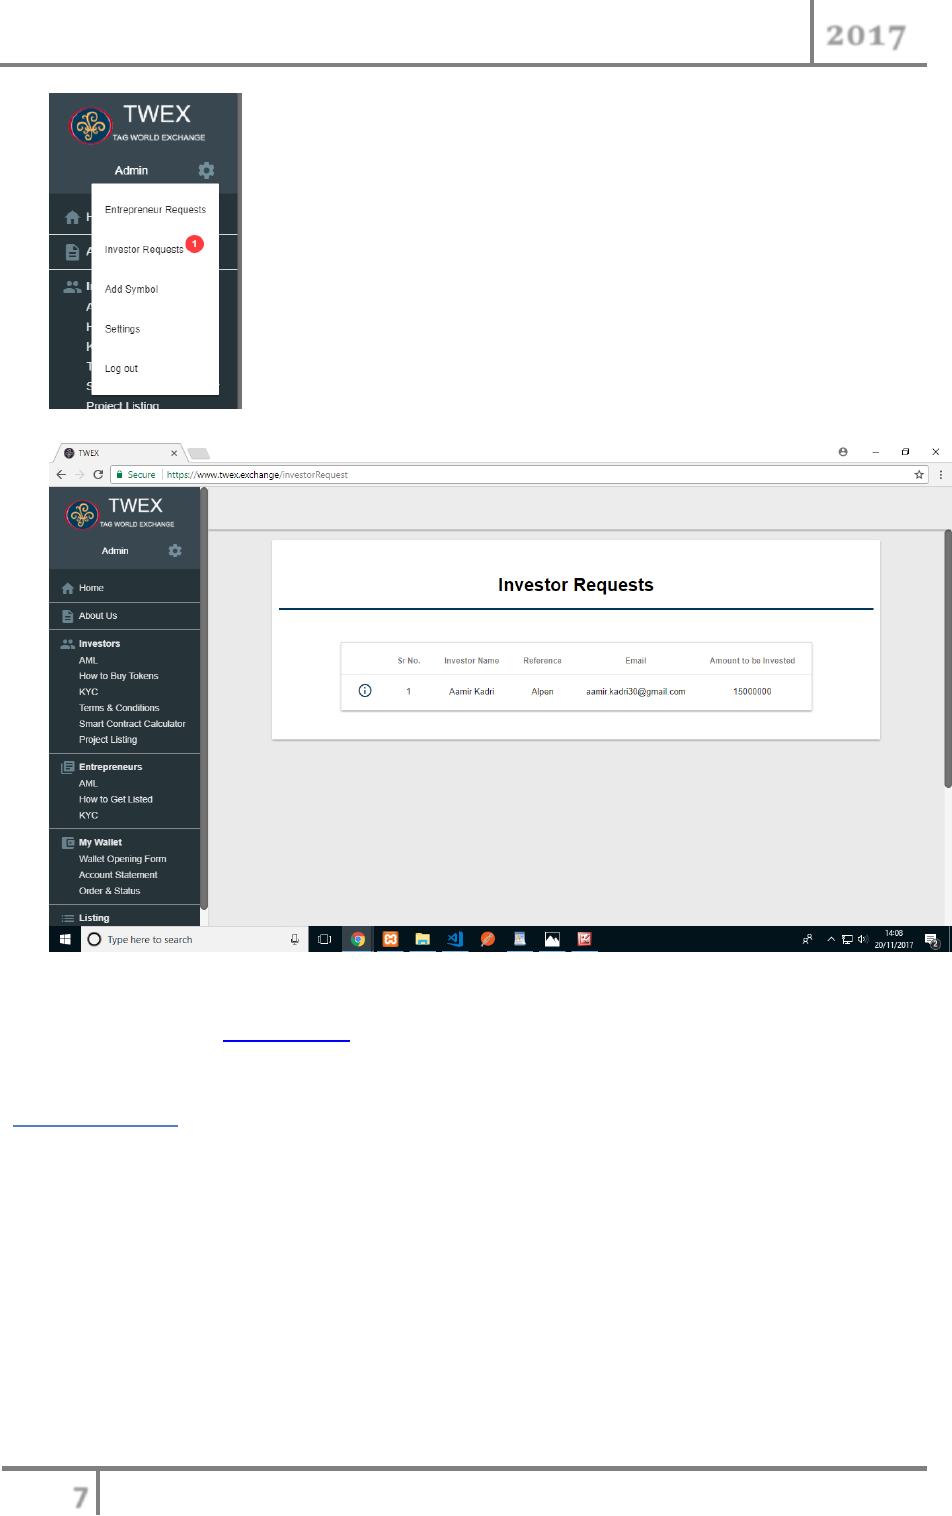Screen dimensions: 952x1516
Task: Click the Chrome icon in the taskbar
Action: click(358, 939)
